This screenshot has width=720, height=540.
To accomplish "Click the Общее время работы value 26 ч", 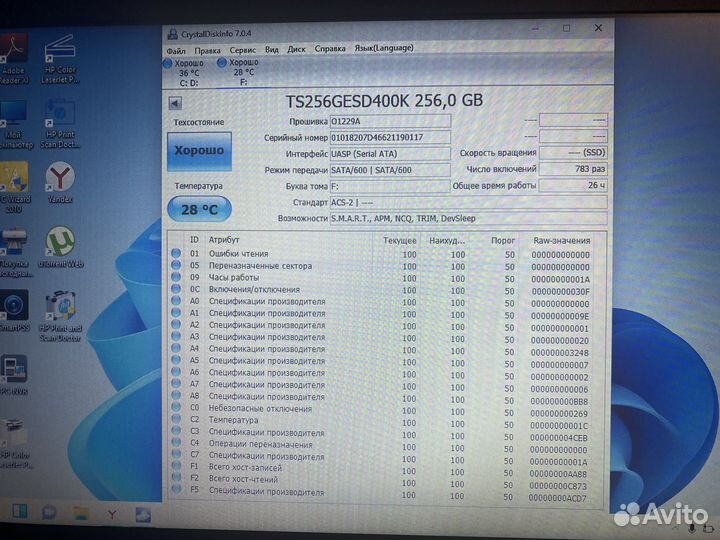I will [x=573, y=185].
